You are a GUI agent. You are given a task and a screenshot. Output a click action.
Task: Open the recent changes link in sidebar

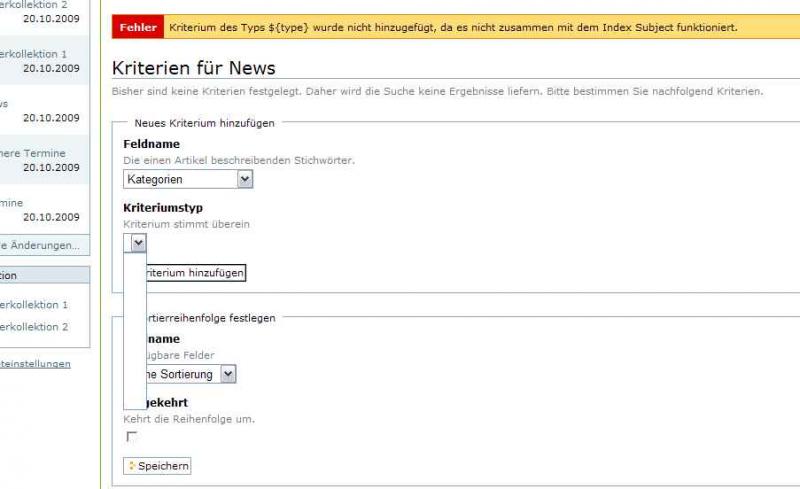40,245
